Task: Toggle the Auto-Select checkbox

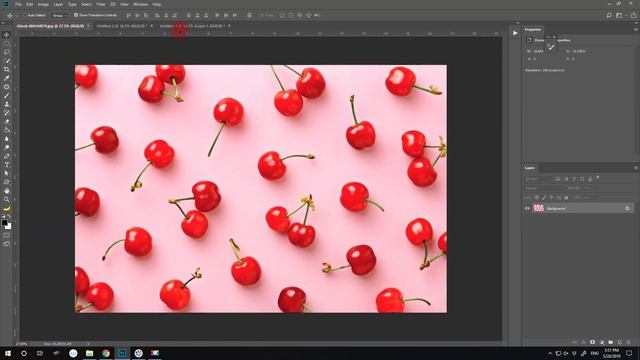Action: (x=24, y=15)
